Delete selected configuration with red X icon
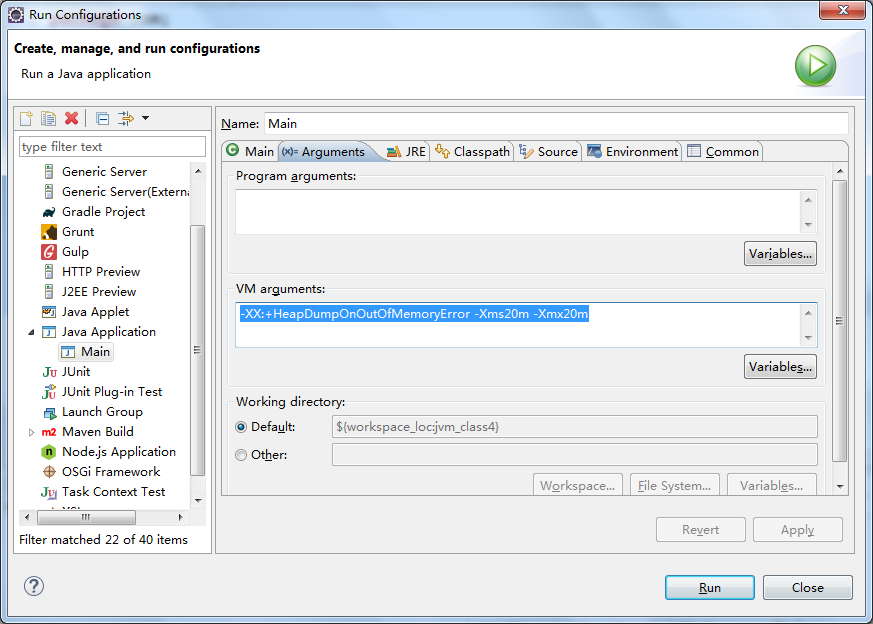873x624 pixels. coord(71,119)
